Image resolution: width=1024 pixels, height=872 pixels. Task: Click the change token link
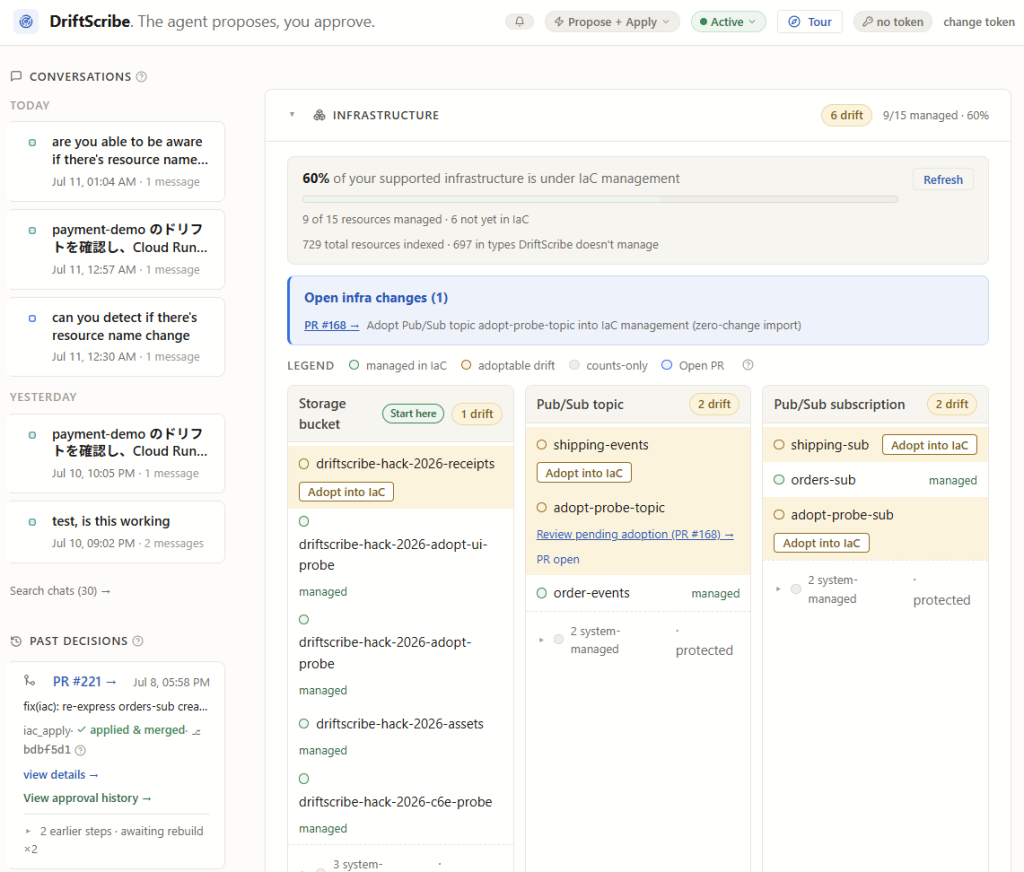point(978,22)
